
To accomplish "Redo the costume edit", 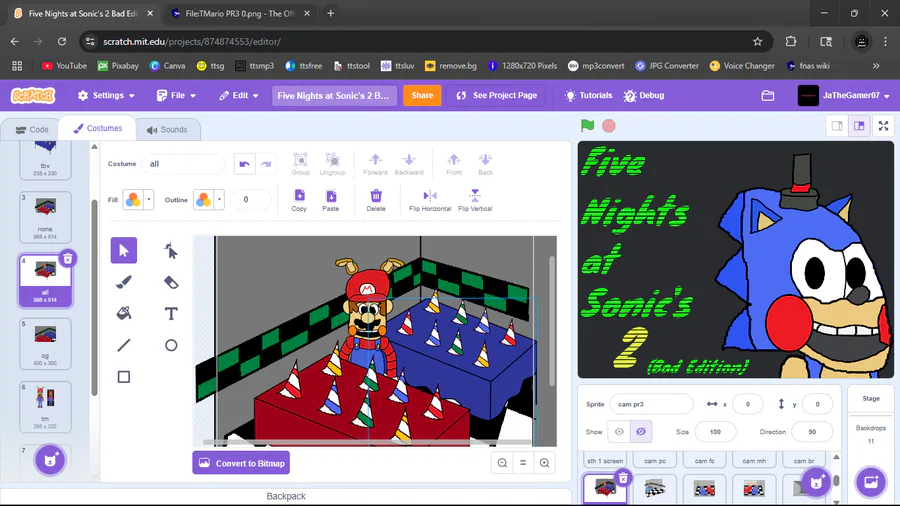I will click(x=266, y=164).
